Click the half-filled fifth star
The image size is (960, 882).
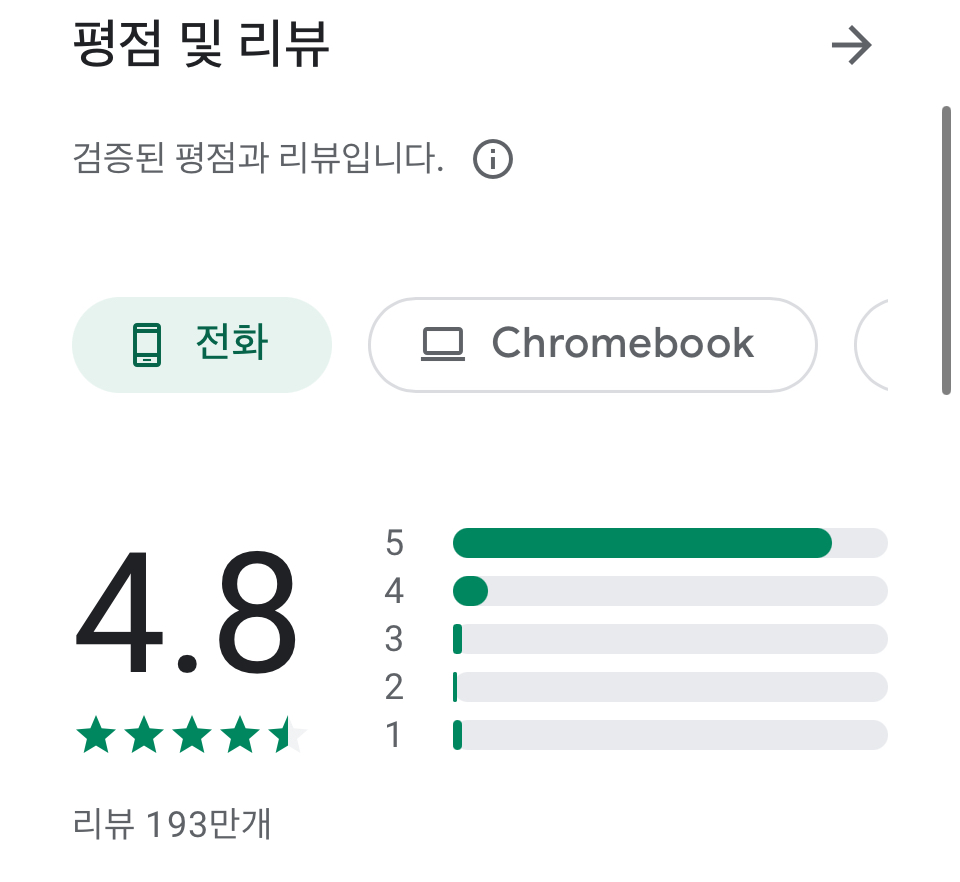coord(288,734)
